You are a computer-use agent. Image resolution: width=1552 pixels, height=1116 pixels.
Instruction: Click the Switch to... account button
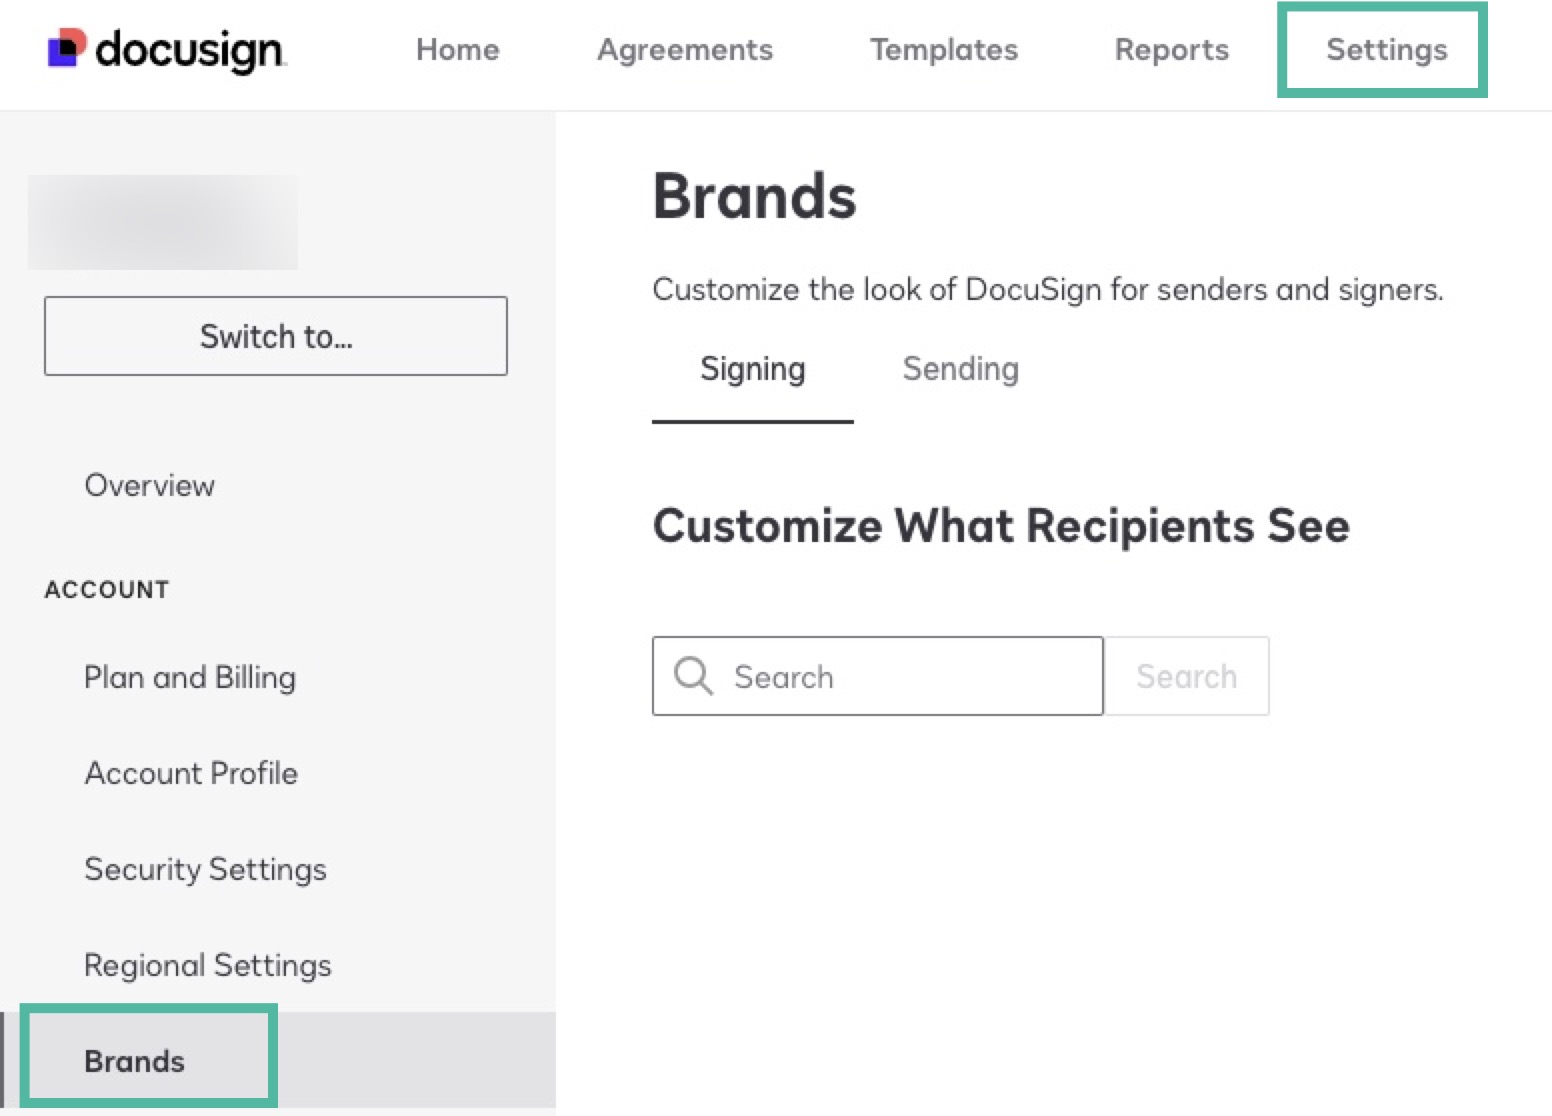(x=276, y=336)
